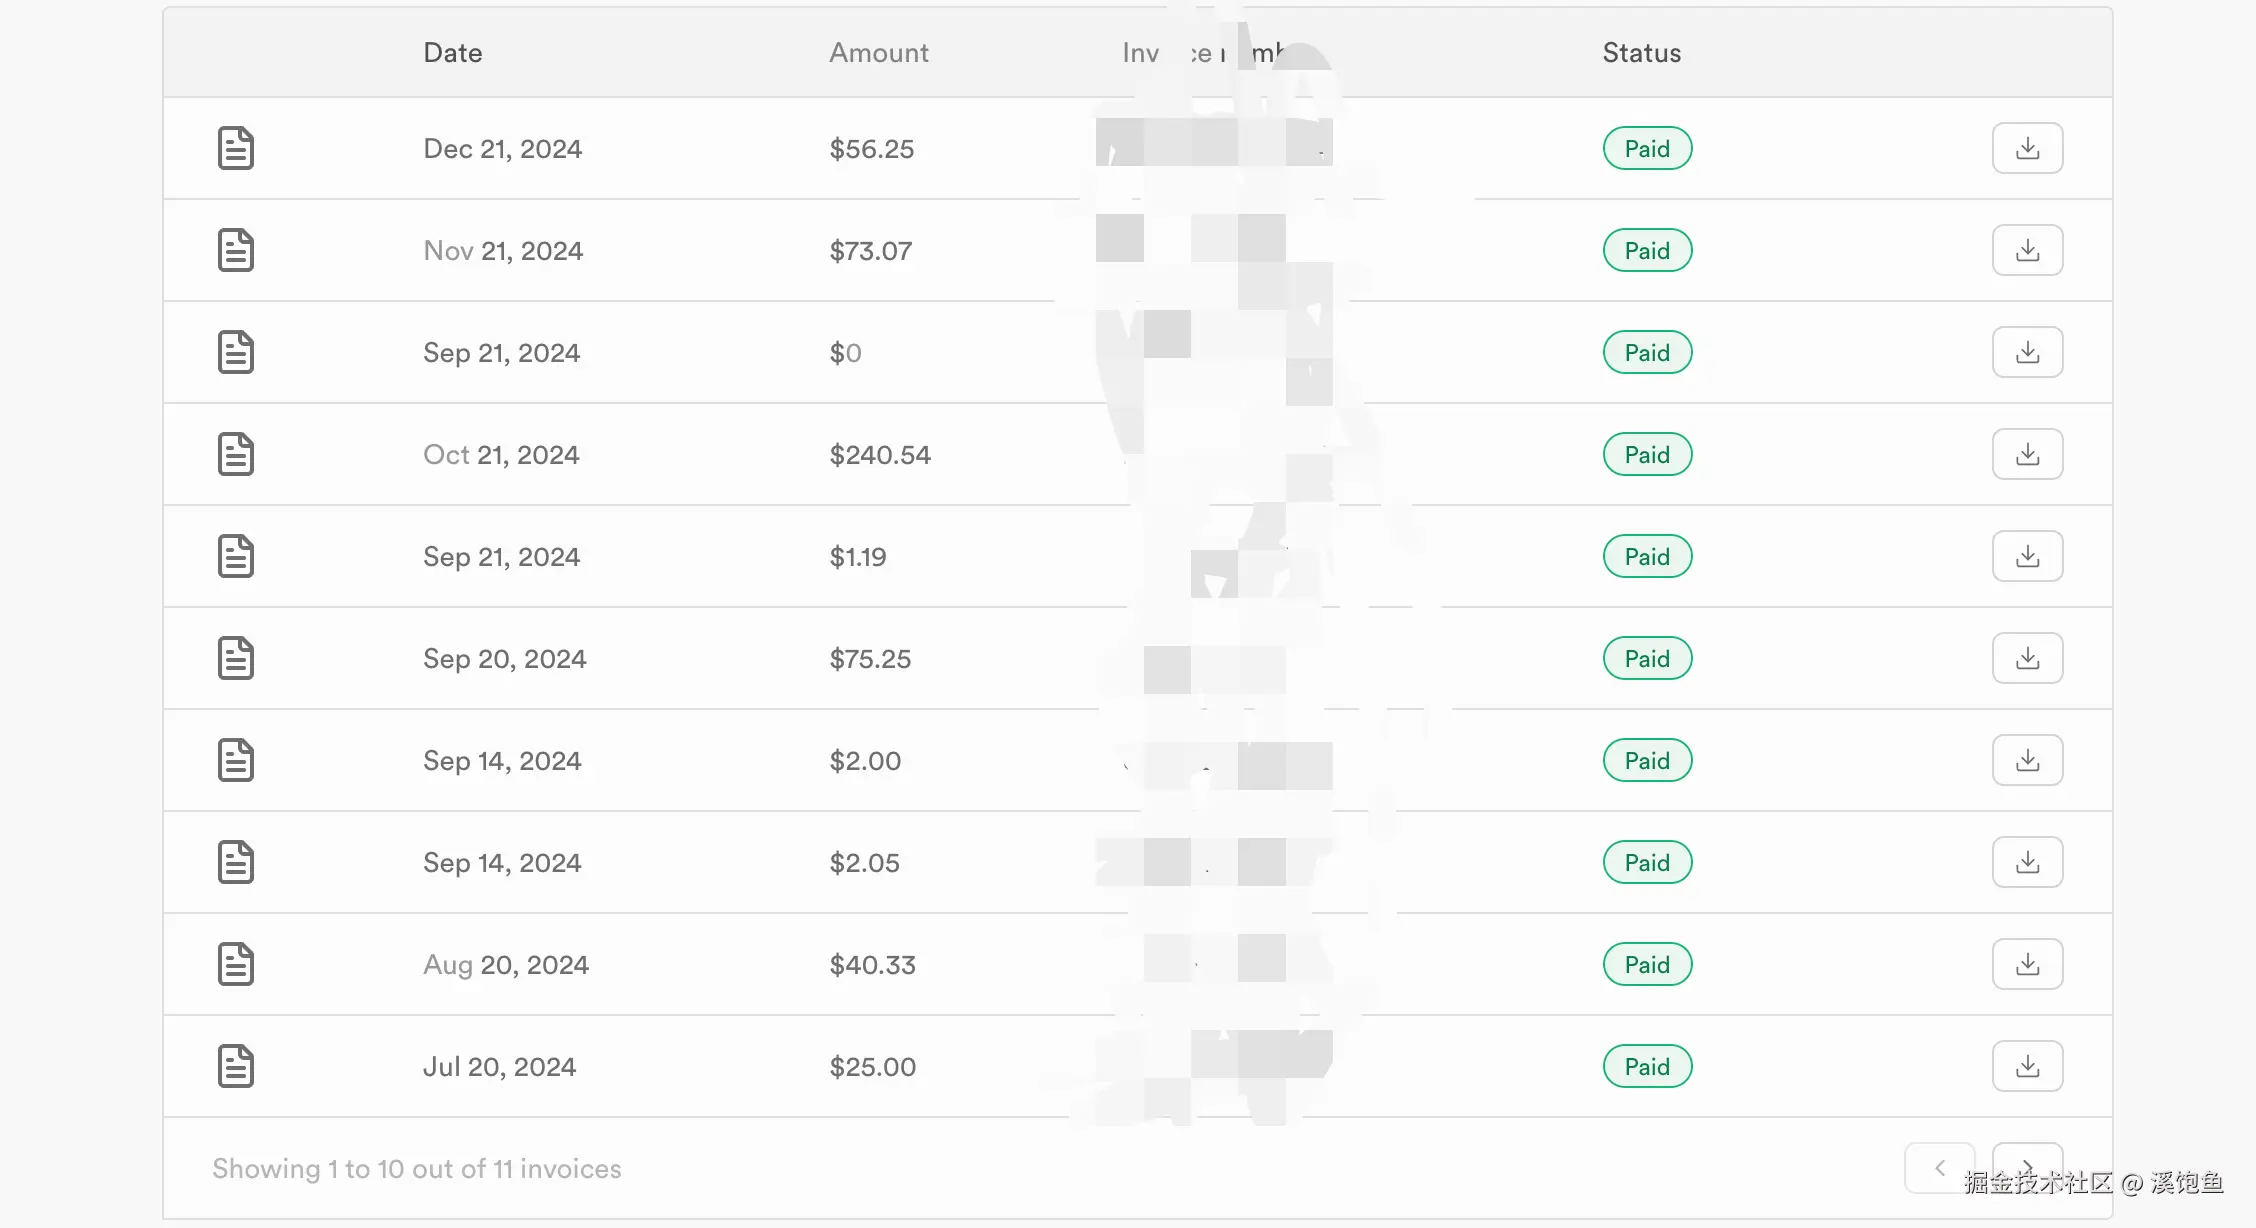The image size is (2256, 1228).
Task: Select the $0 amount invoice row date
Action: 501,352
